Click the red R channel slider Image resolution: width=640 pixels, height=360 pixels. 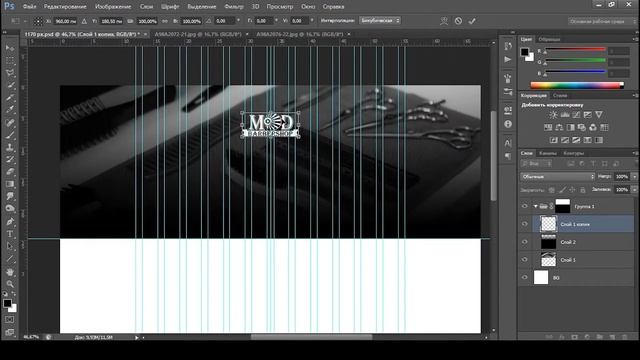tap(576, 50)
